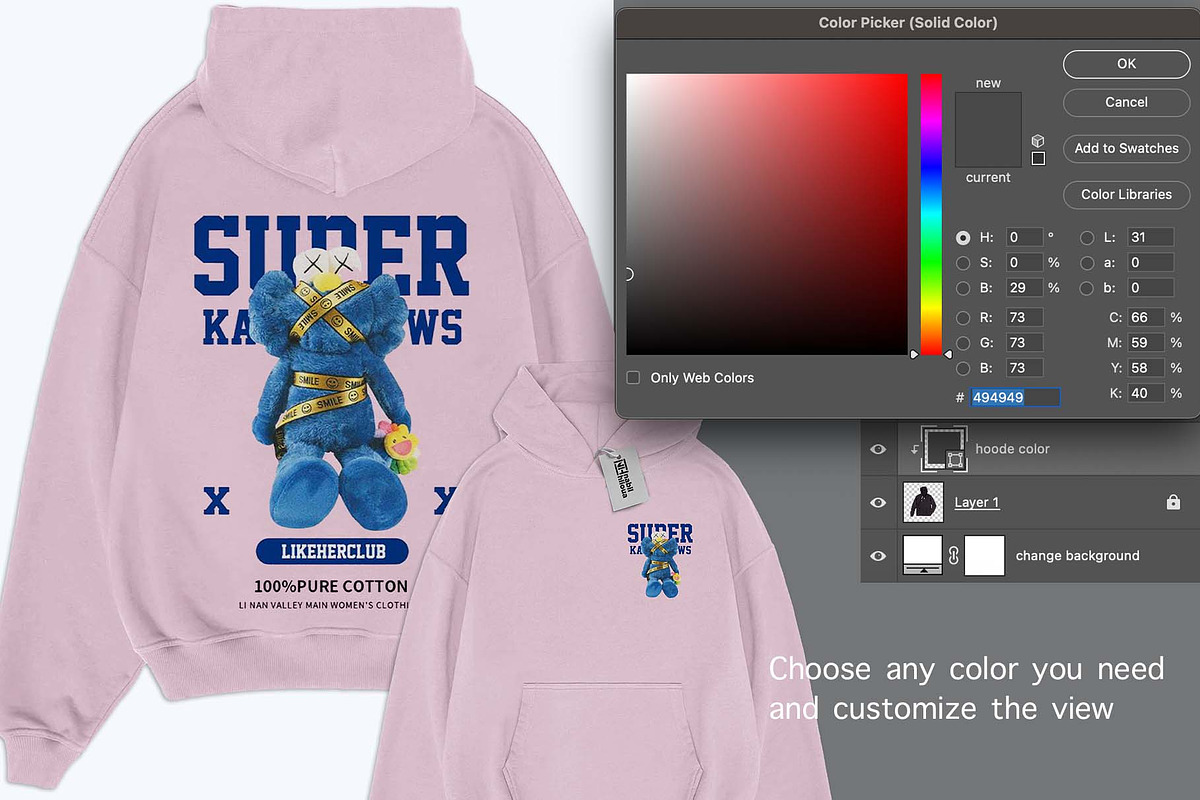Select the S (saturation) radio button
The image size is (1200, 800).
963,263
